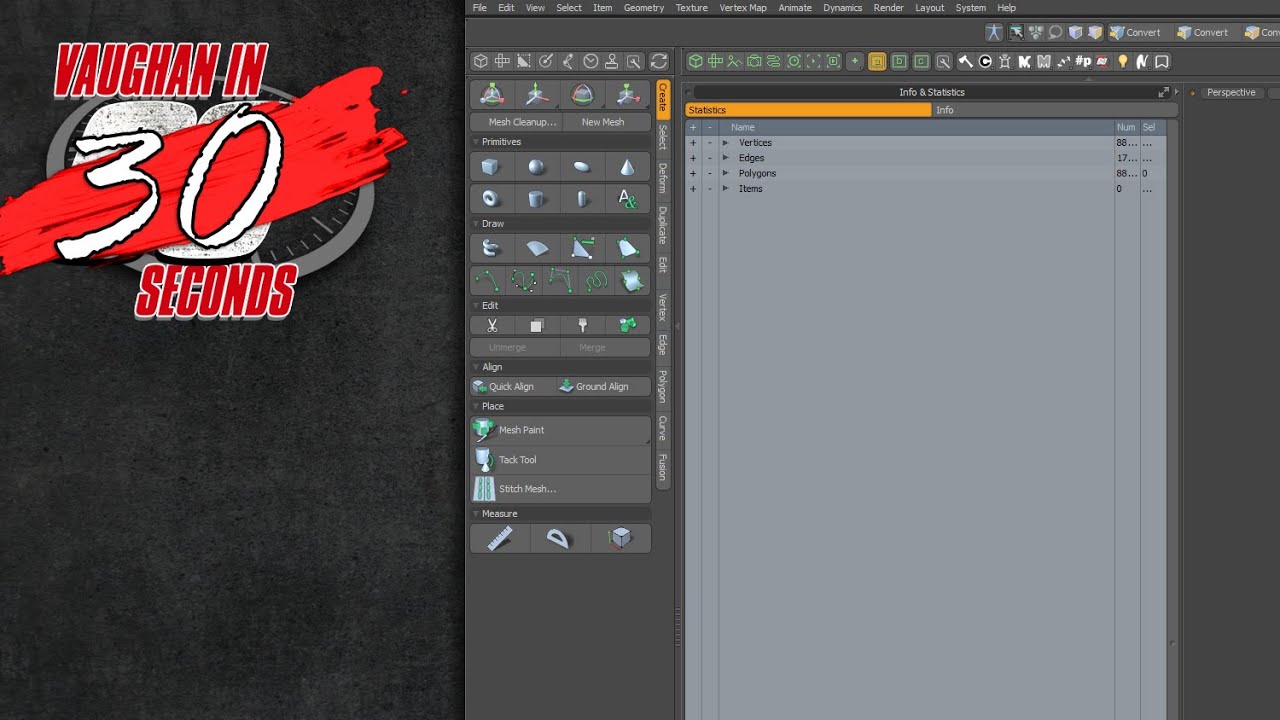Select the curved patch draw tool
The image size is (1280, 720).
click(x=537, y=249)
